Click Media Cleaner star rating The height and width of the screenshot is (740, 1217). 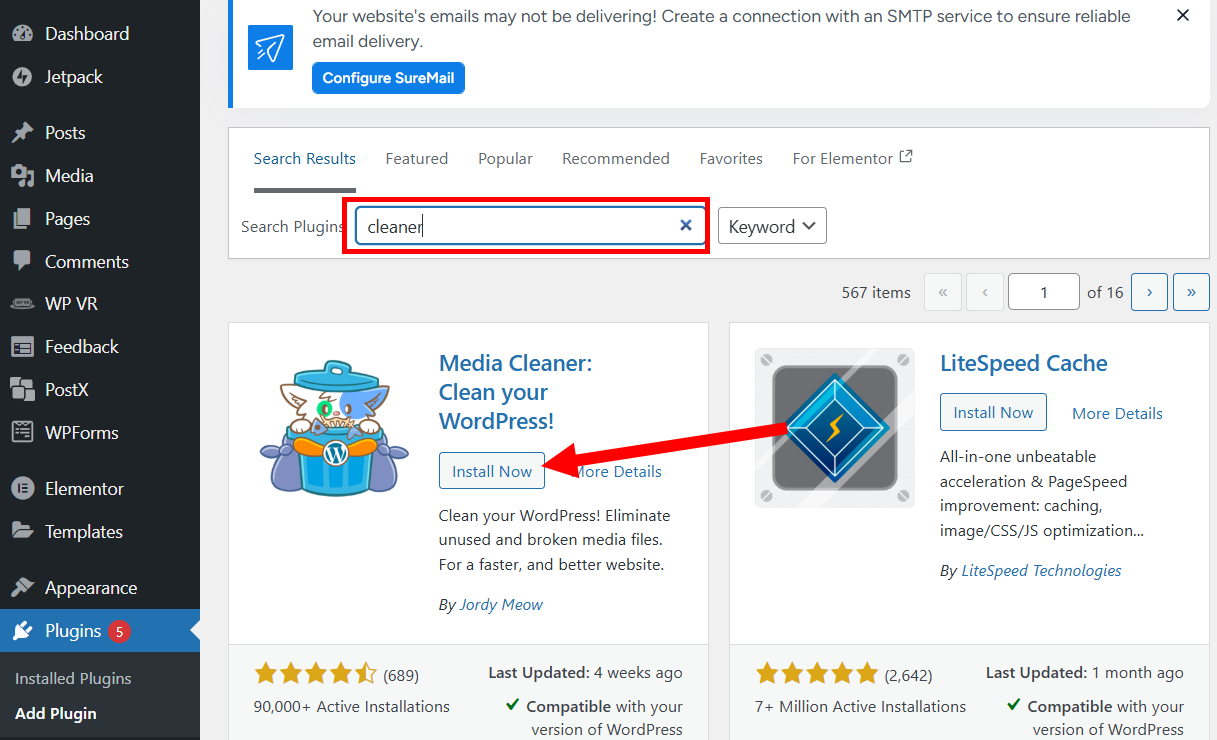pos(315,673)
